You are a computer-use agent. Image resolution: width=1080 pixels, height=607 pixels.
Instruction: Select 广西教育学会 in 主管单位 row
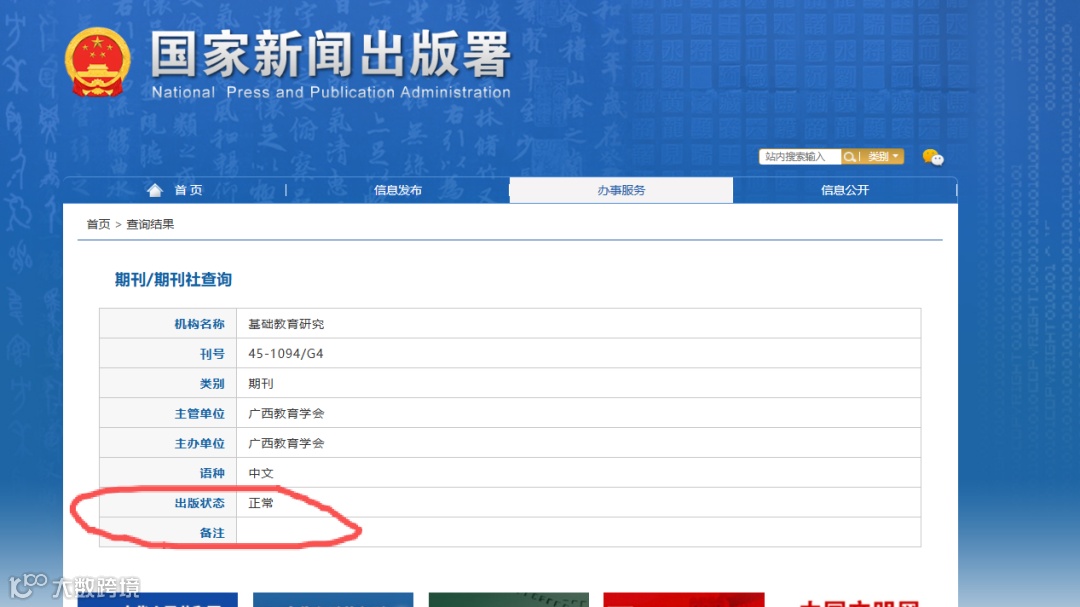(286, 413)
